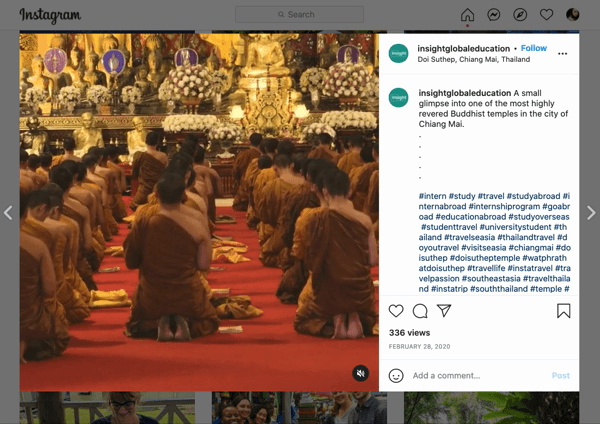This screenshot has height=424, width=600.
Task: Open the #instatrip hashtag
Action: 449,289
